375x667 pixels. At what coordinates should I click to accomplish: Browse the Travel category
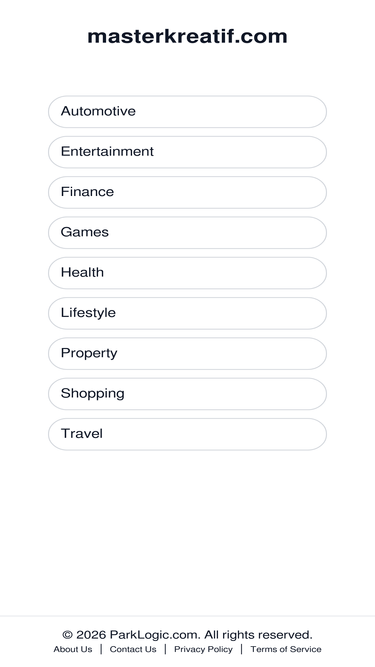pos(187,434)
